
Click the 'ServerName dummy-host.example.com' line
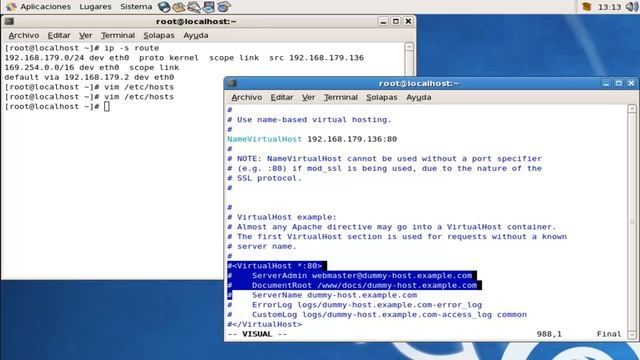[322, 295]
